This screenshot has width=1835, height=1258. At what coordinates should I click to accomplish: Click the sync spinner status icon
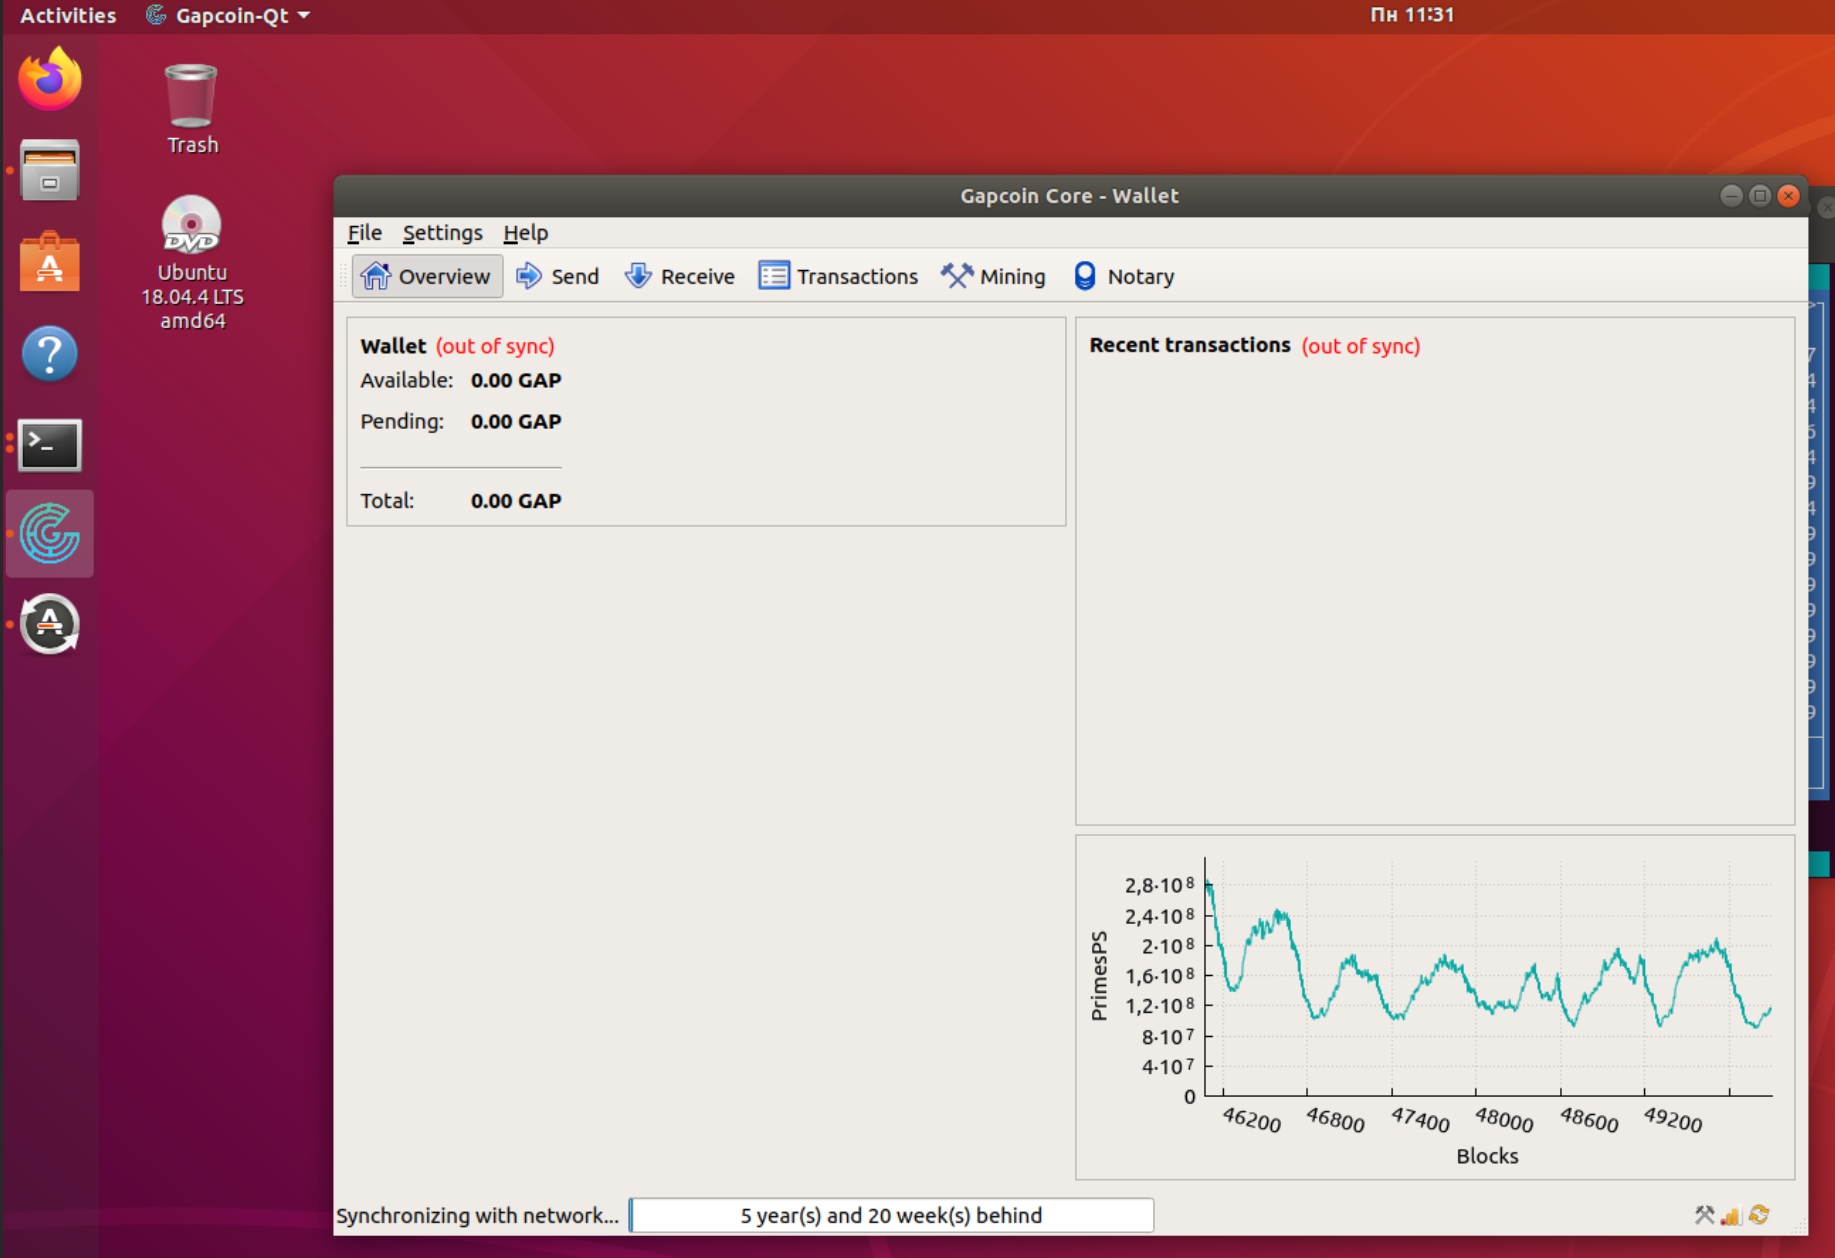[x=1759, y=1215]
